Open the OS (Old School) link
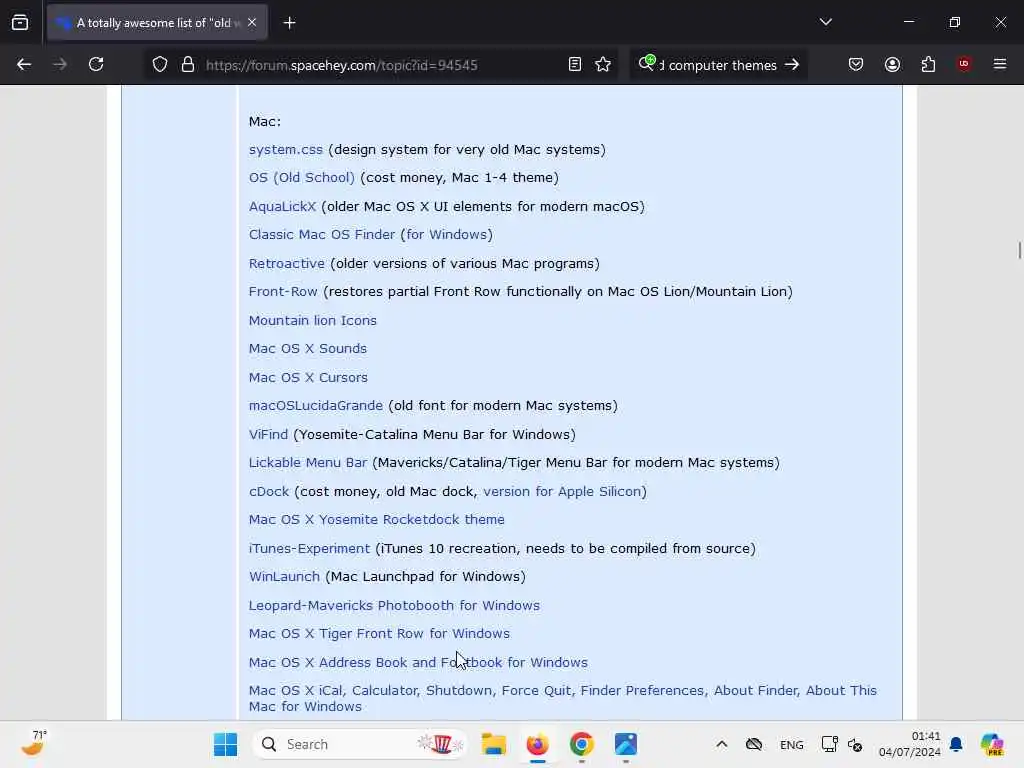This screenshot has width=1024, height=768. 301,178
